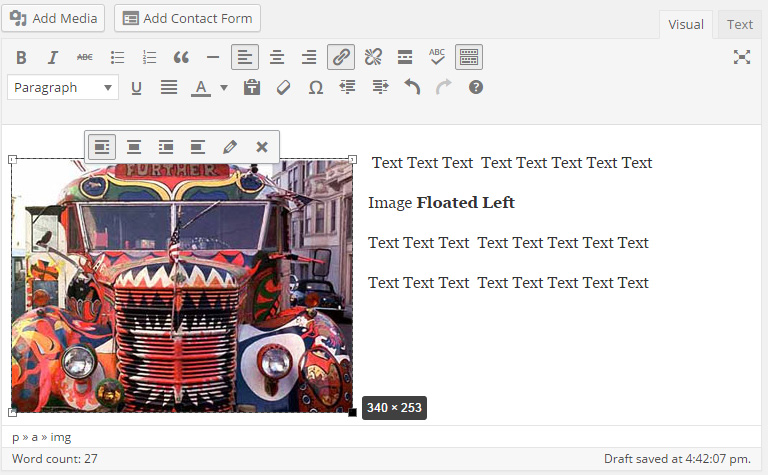Toggle italic formatting
Image resolution: width=768 pixels, height=475 pixels.
coord(53,57)
